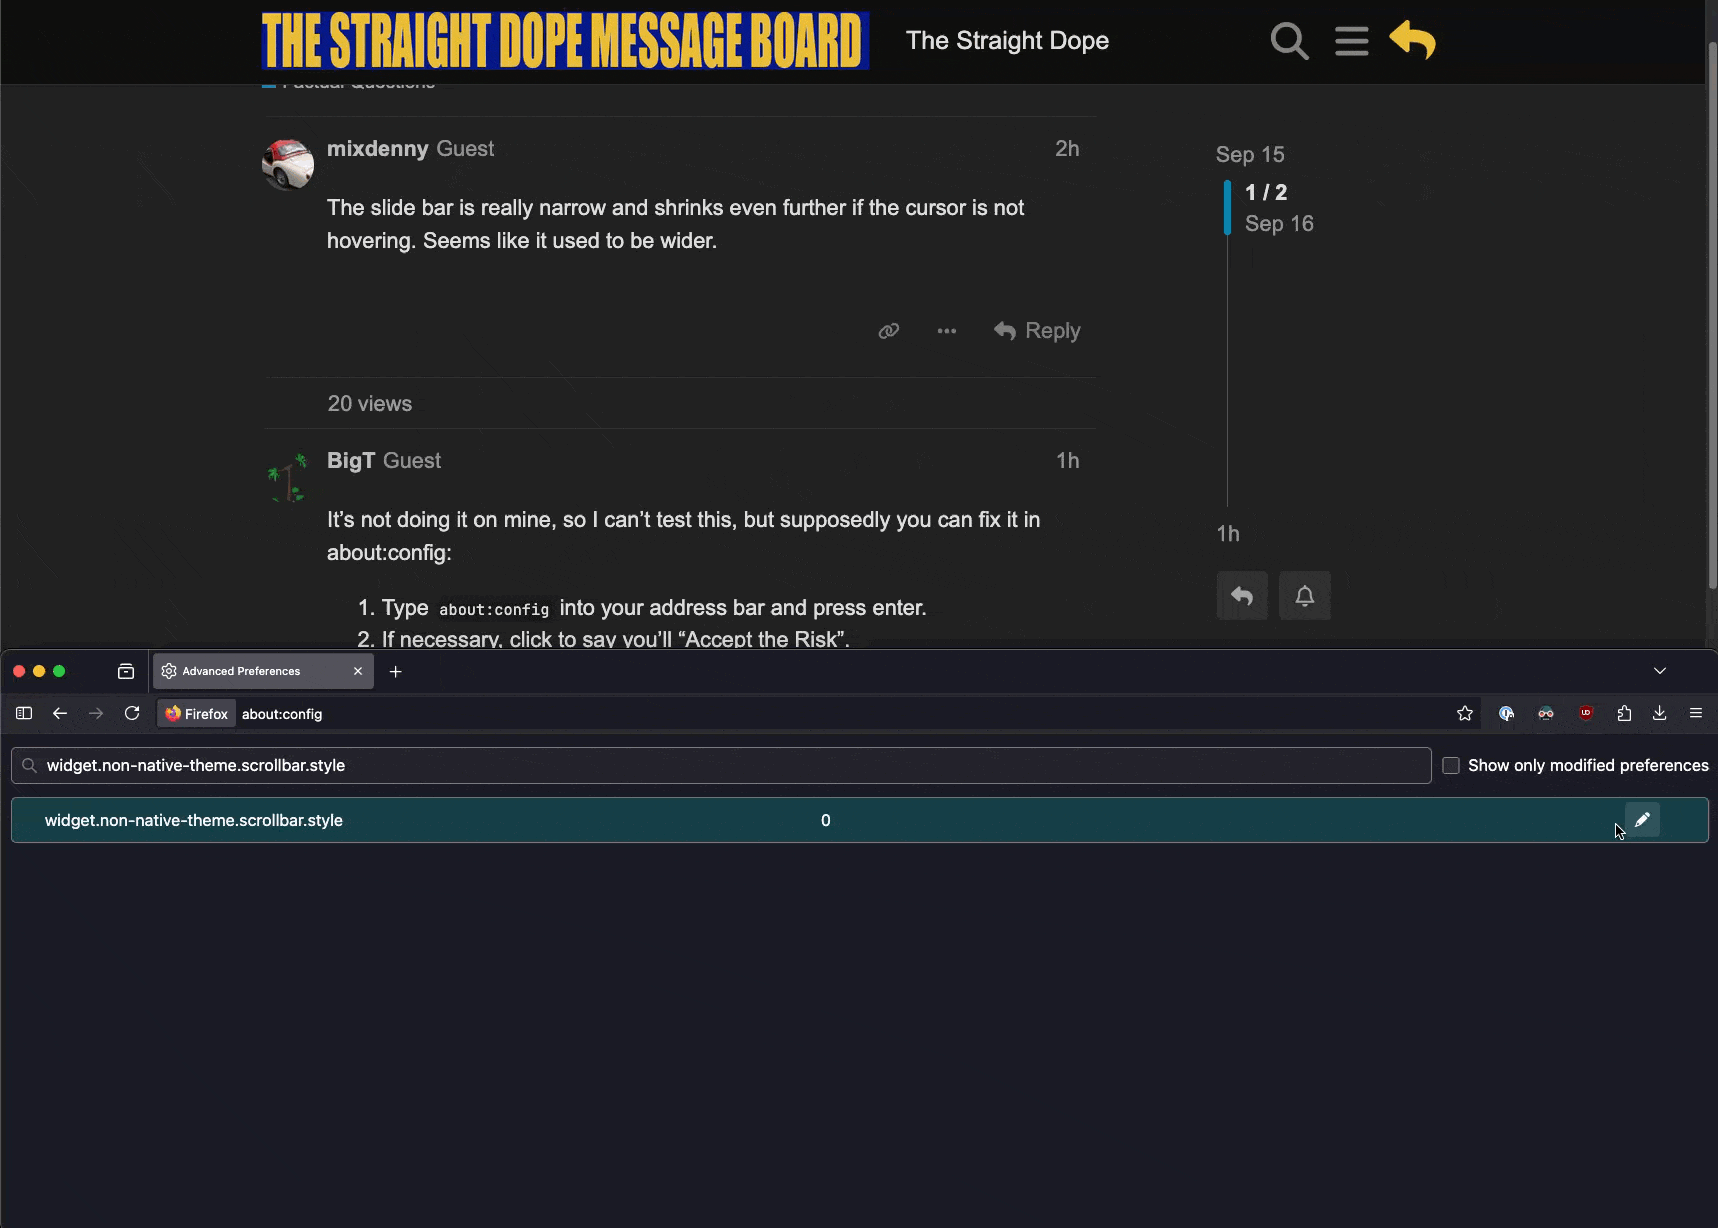Screen dimensions: 1718x1228
Task: Open a new tab in Firefox
Action: (396, 672)
